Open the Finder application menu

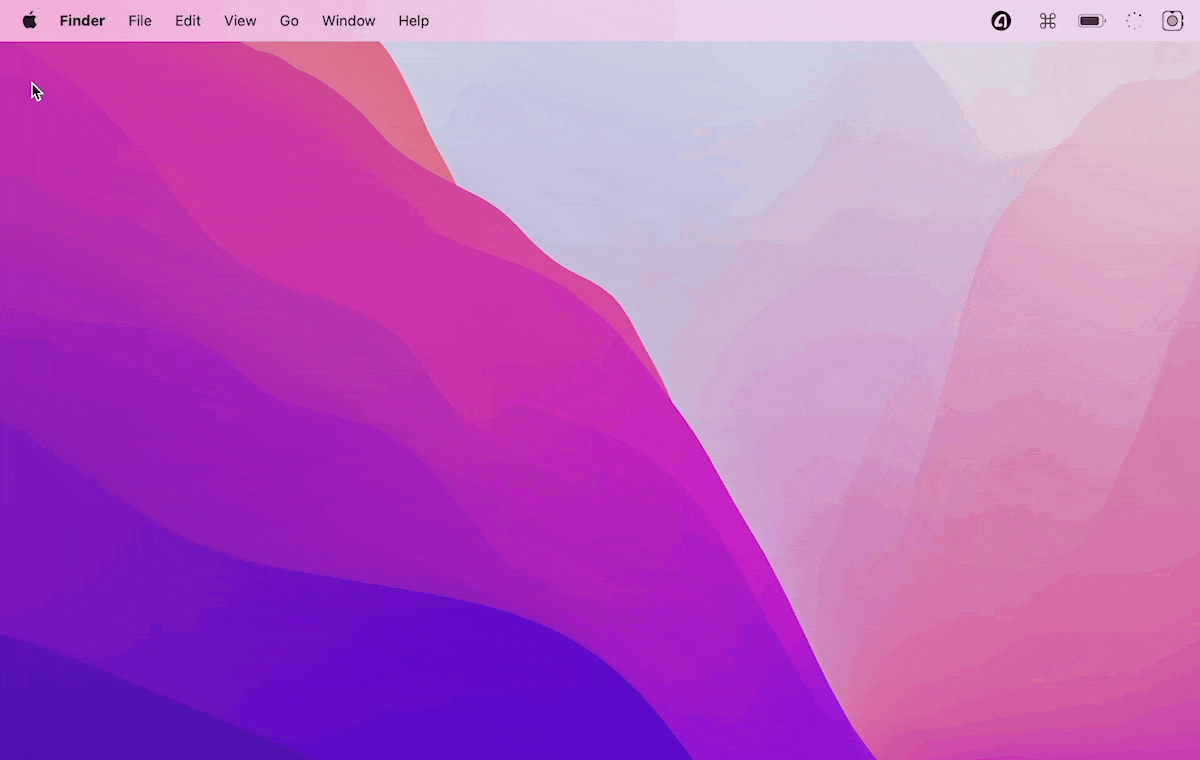click(82, 21)
